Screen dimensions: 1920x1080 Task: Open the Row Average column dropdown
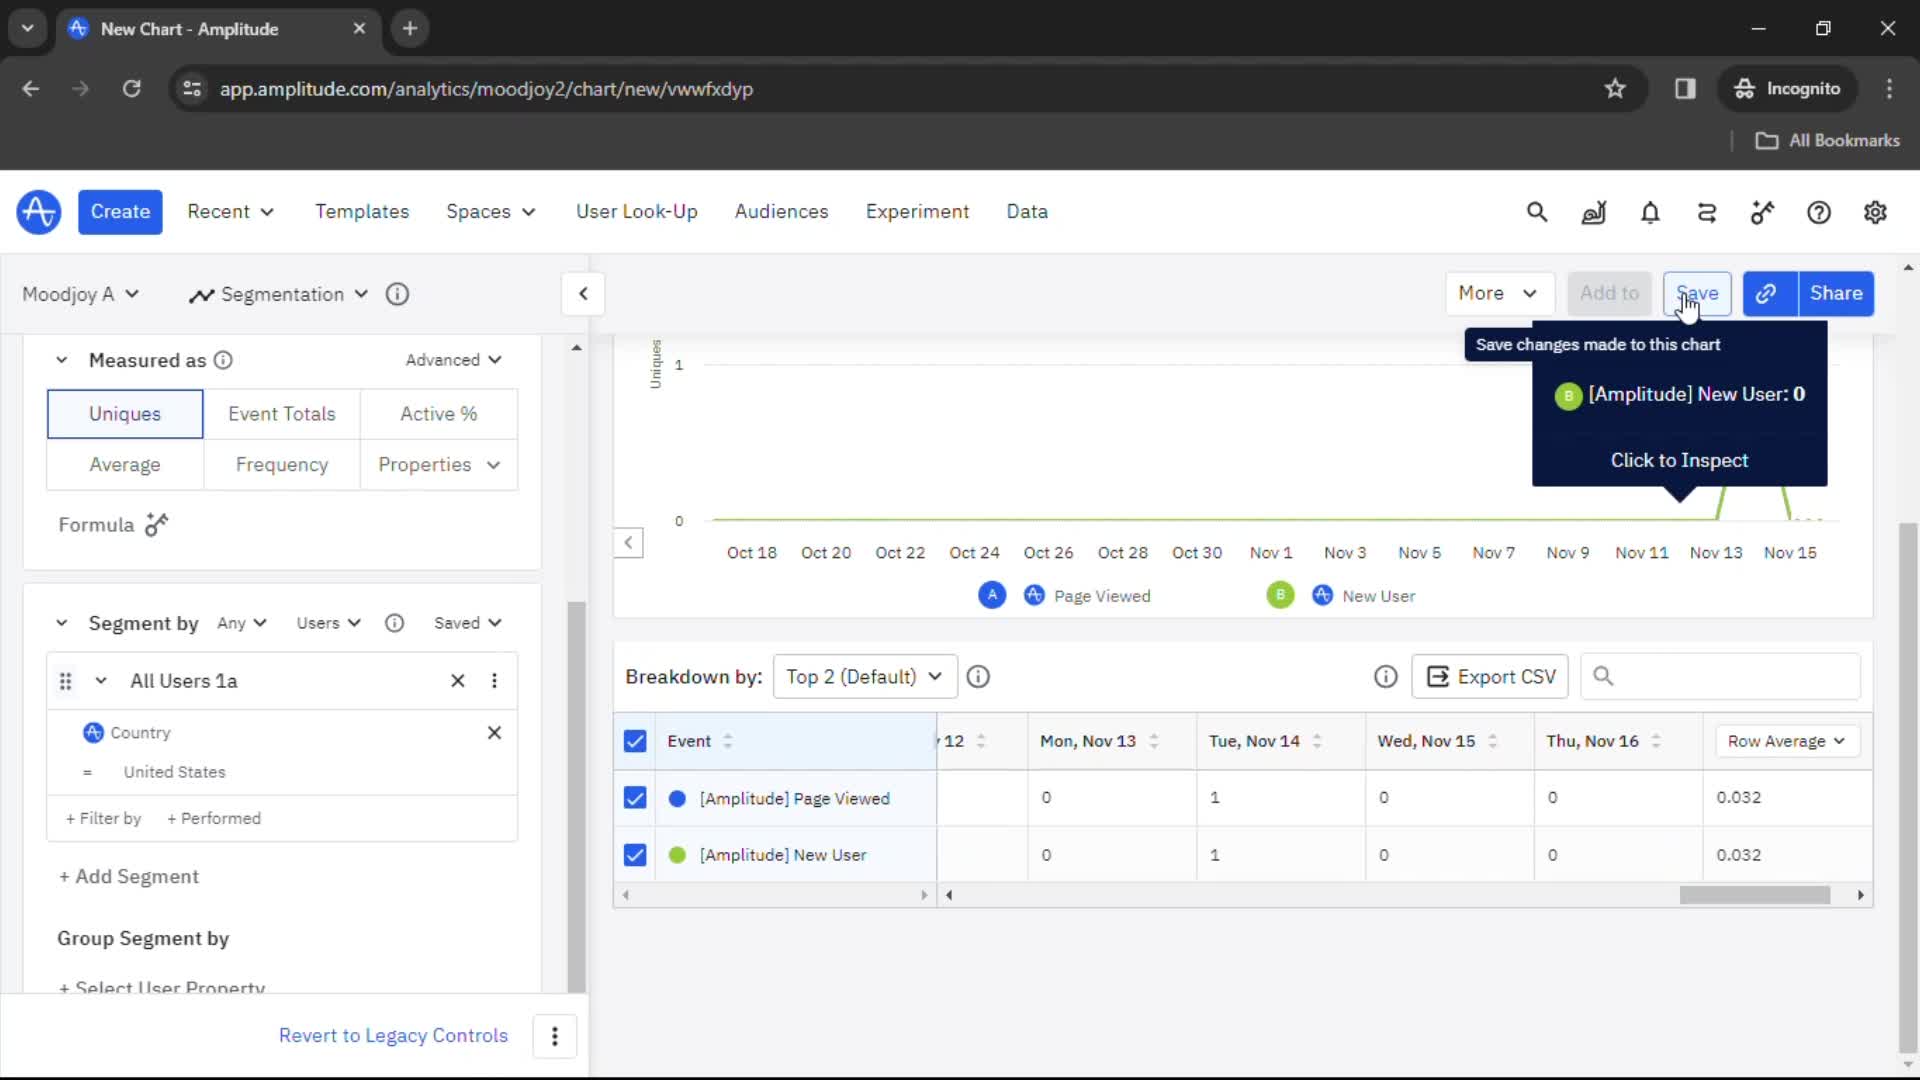pos(1786,741)
